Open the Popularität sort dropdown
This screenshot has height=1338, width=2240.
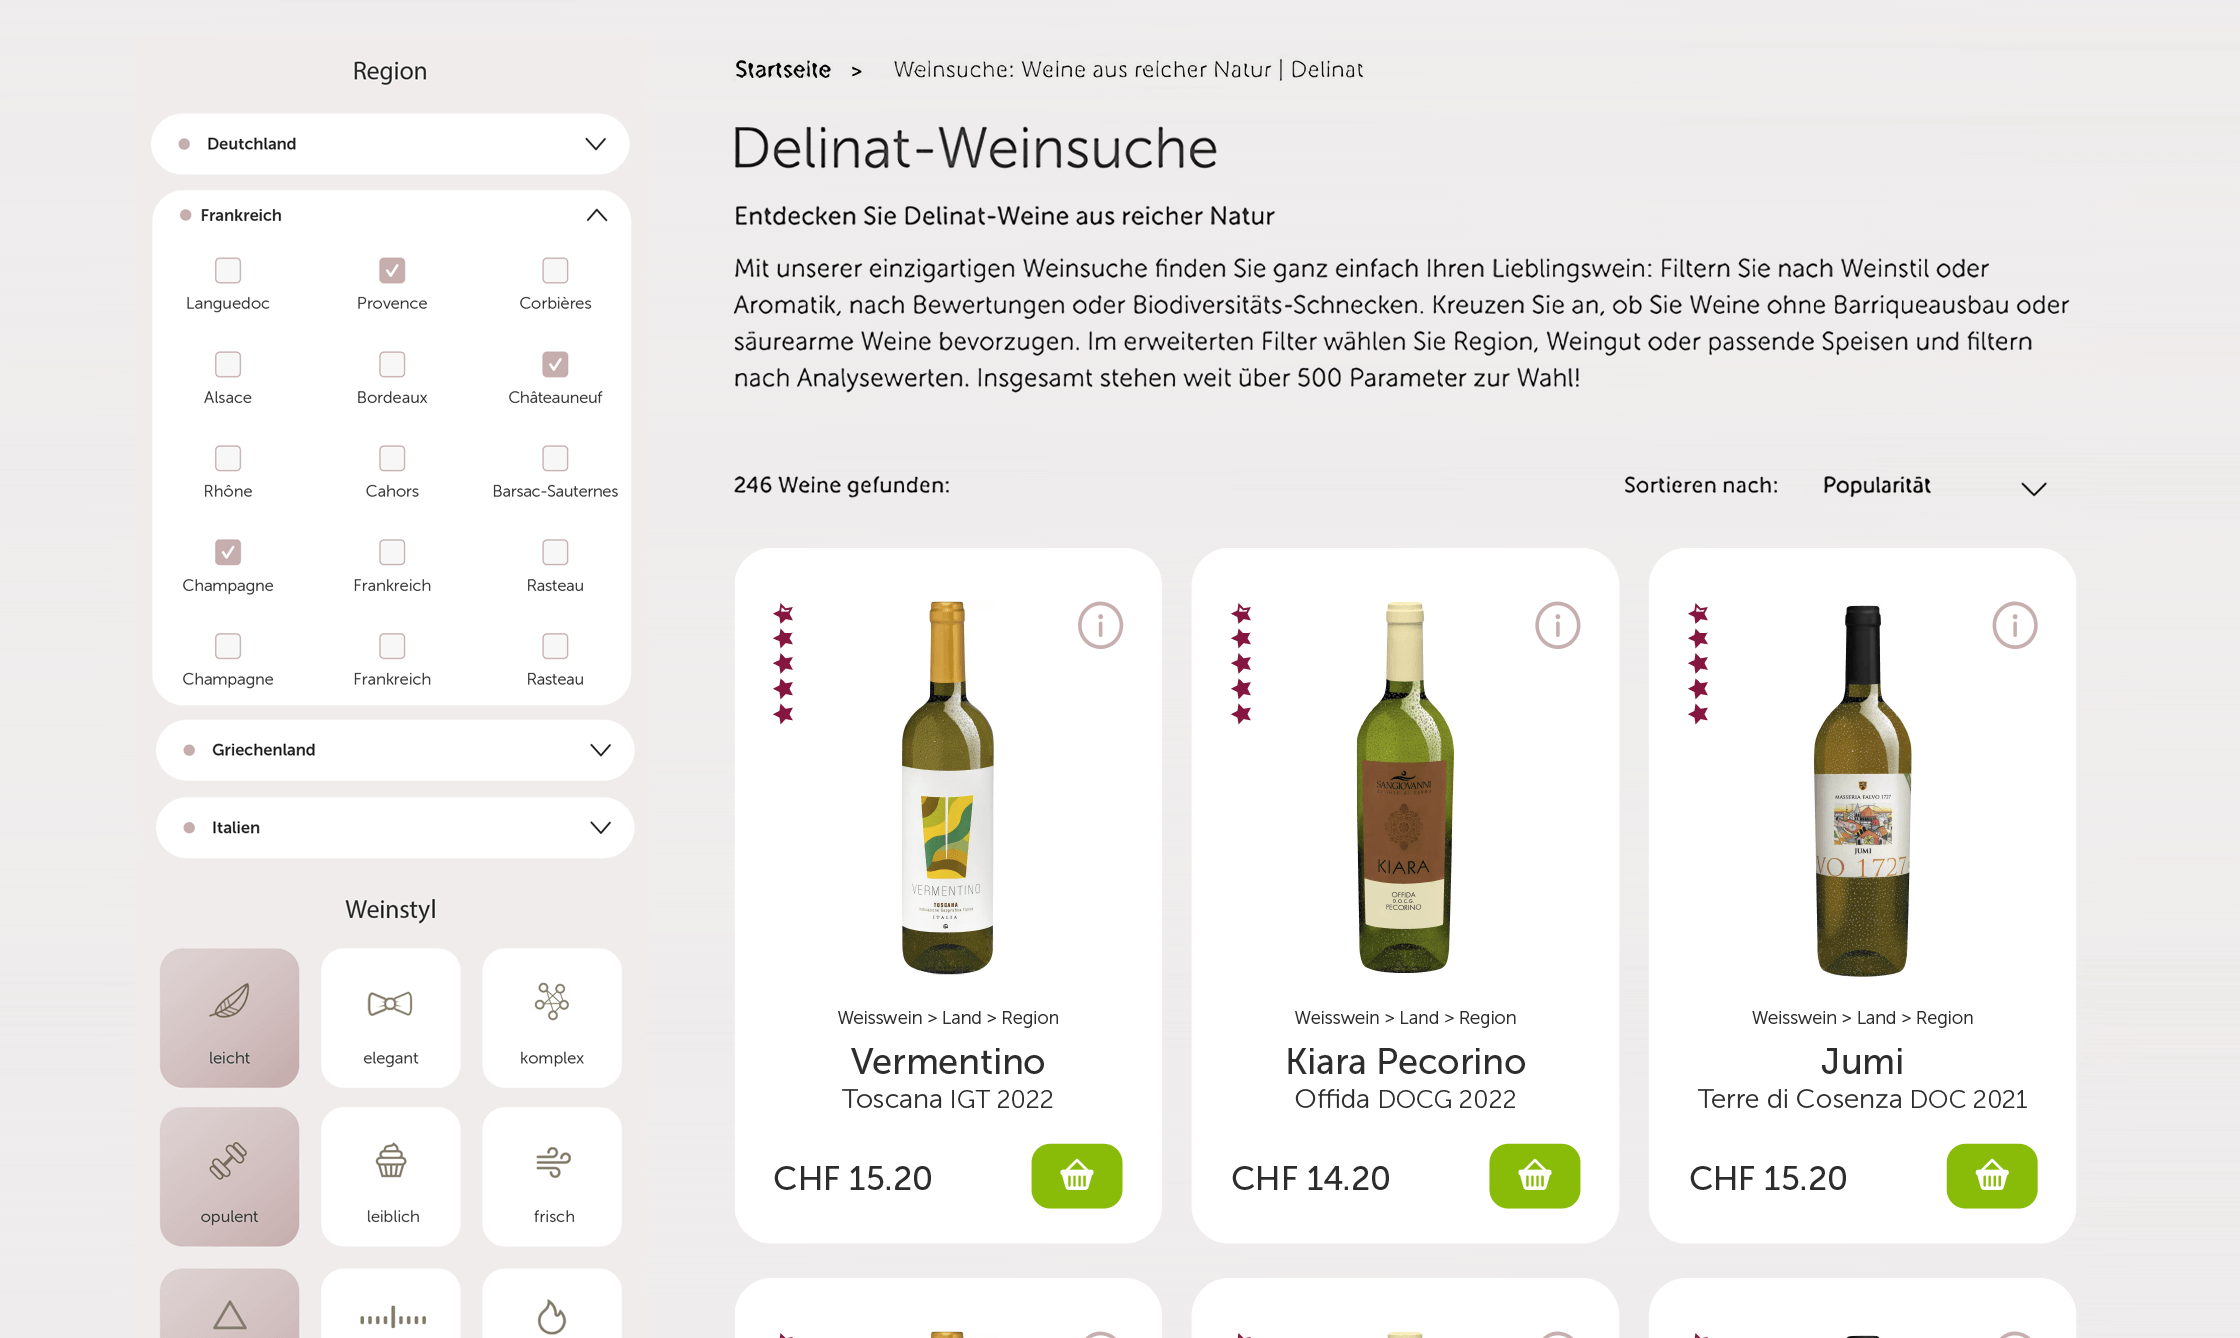(x=1934, y=486)
